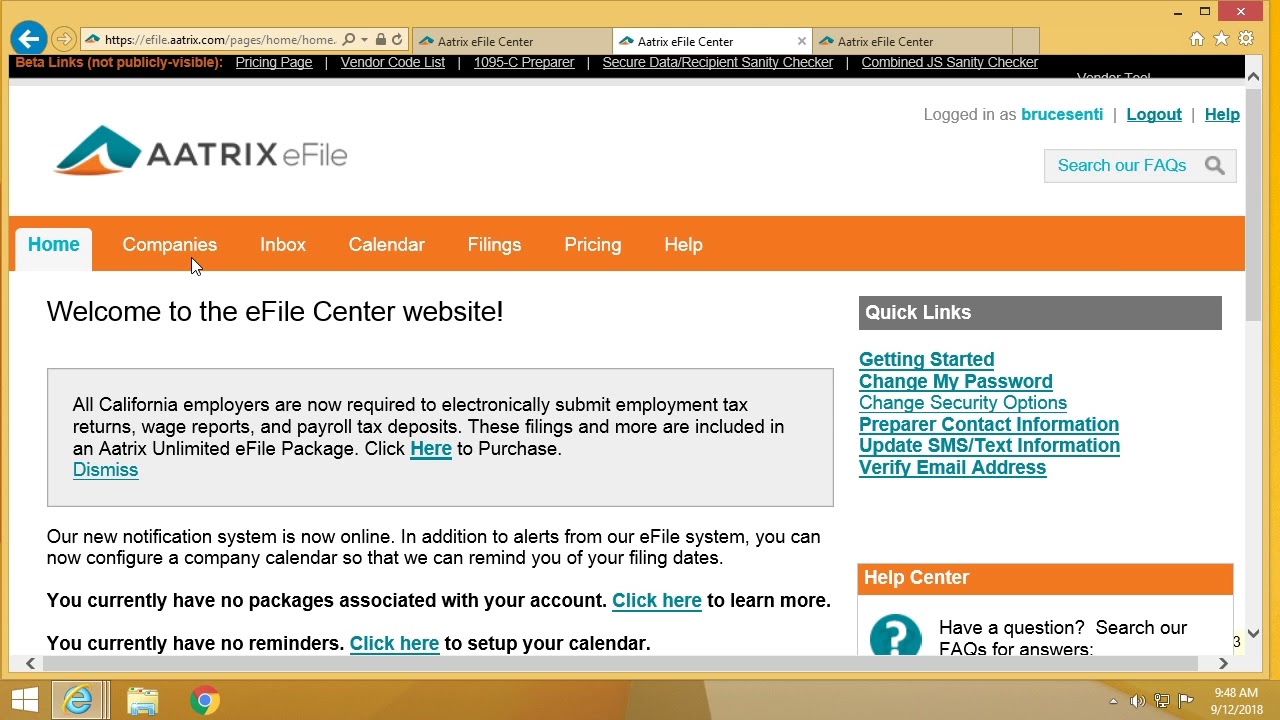This screenshot has height=720, width=1280.
Task: Open the Action Center flag icon
Action: click(1186, 701)
